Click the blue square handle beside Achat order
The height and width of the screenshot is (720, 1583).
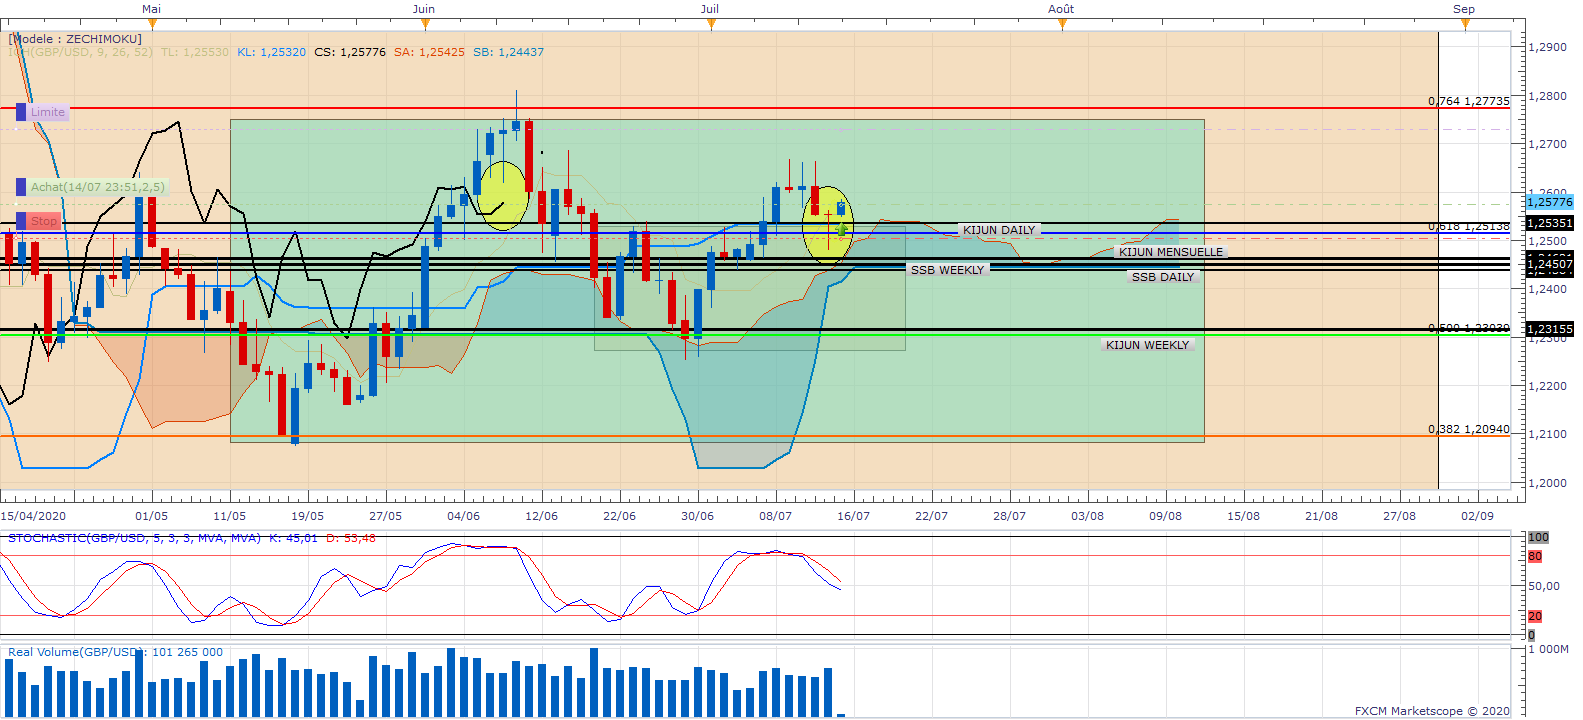21,187
